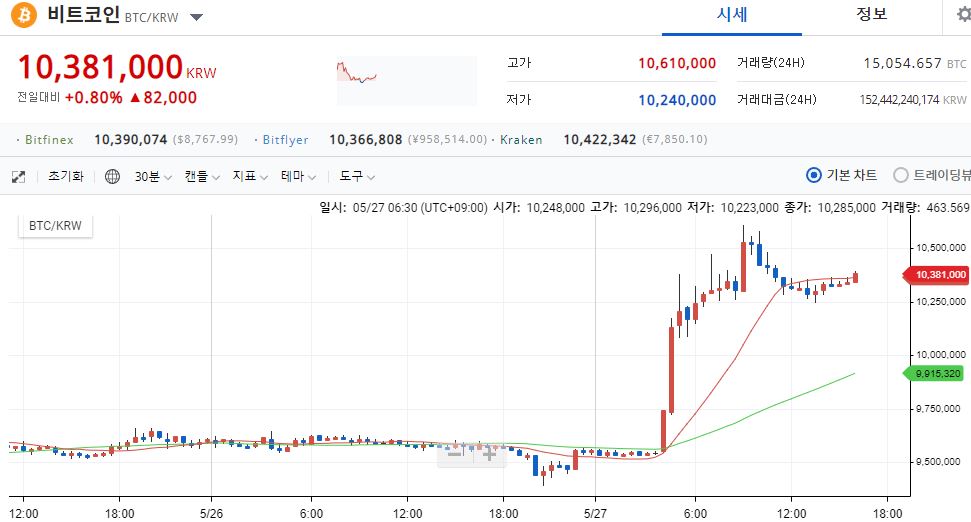Select the 기본 차트 radio button
The image size is (971, 522).
click(814, 175)
